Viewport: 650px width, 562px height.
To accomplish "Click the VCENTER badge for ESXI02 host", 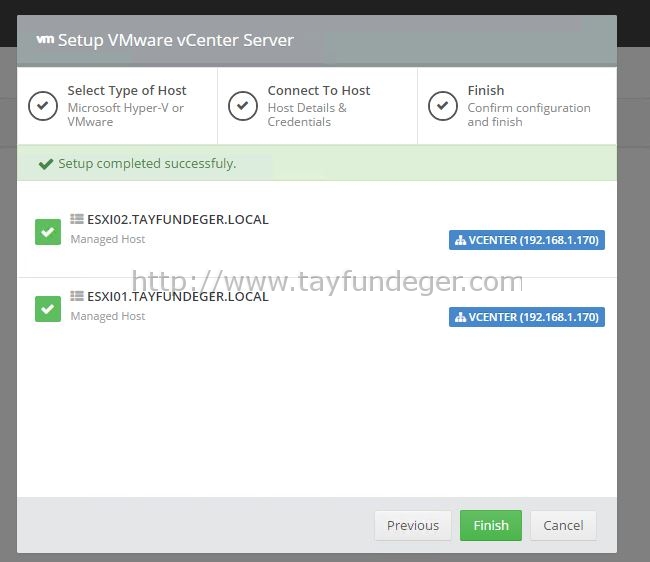I will point(526,240).
